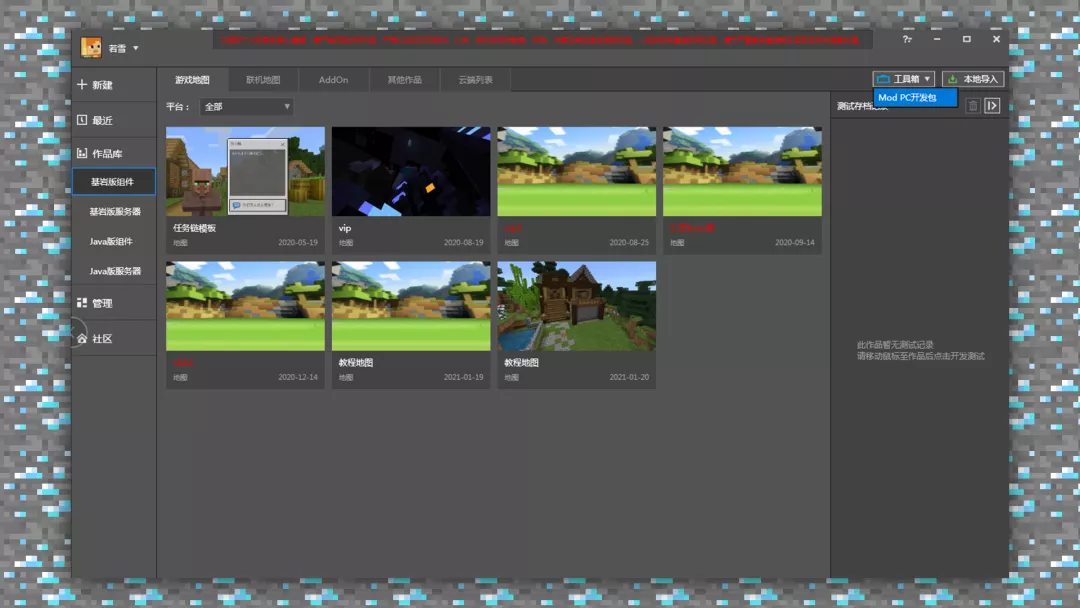Open the 工具箱 toolbox dropdown
Image resolution: width=1080 pixels, height=608 pixels.
pos(903,79)
